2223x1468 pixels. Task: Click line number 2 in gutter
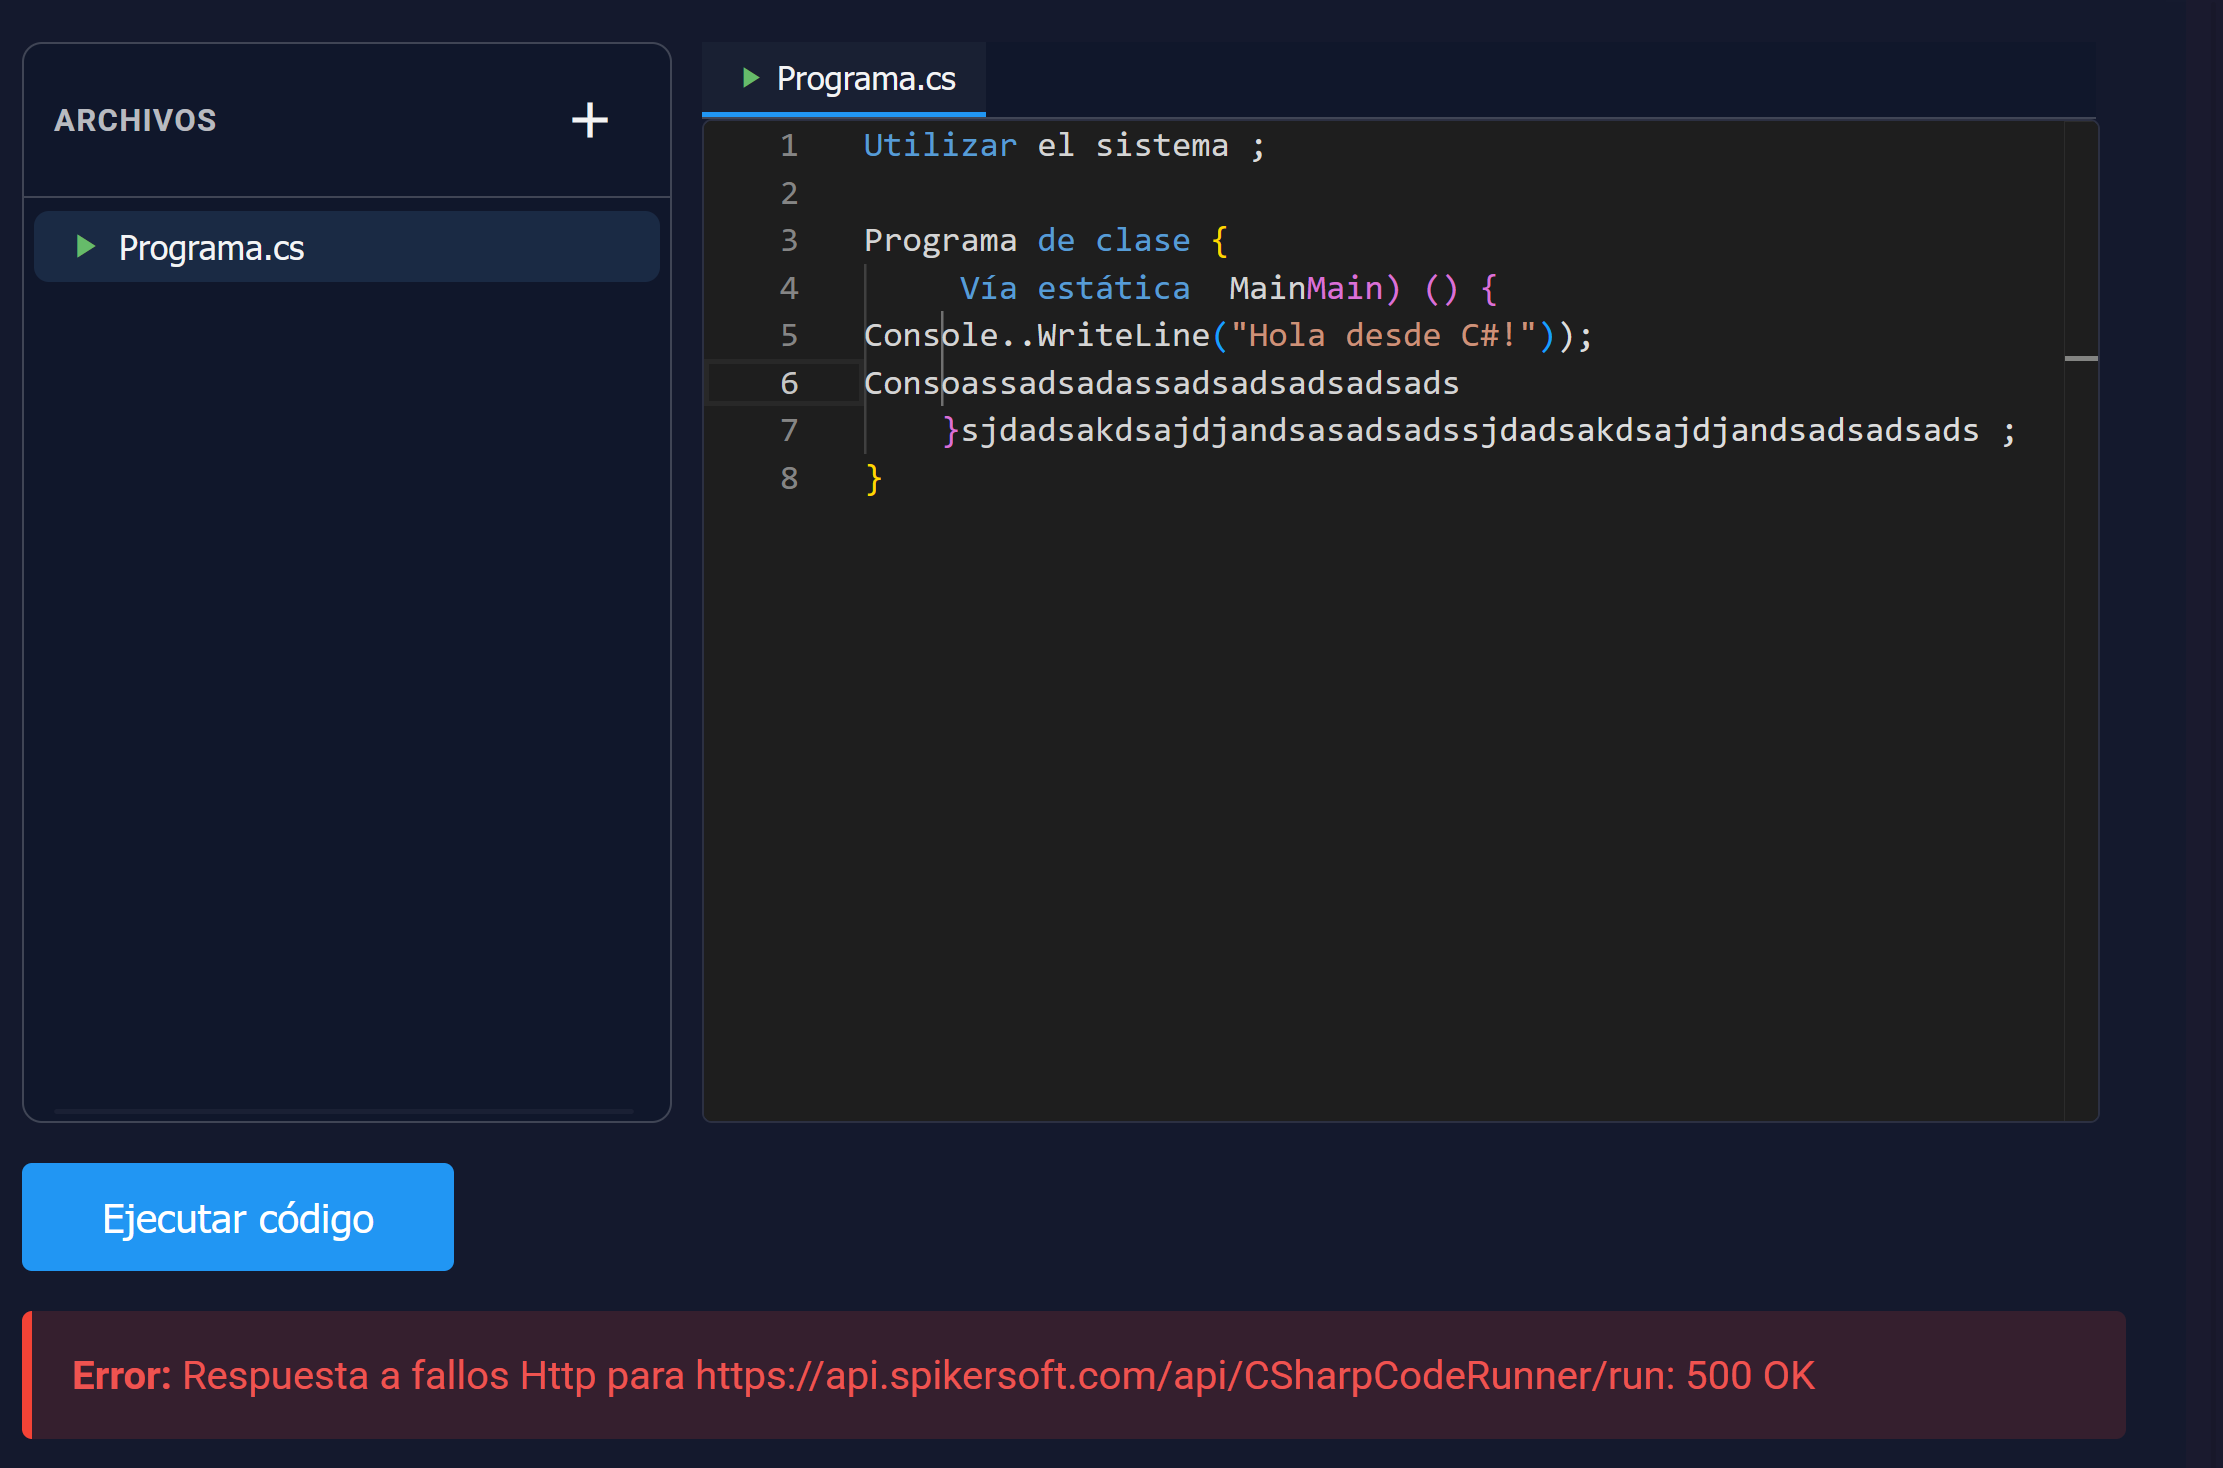click(789, 193)
